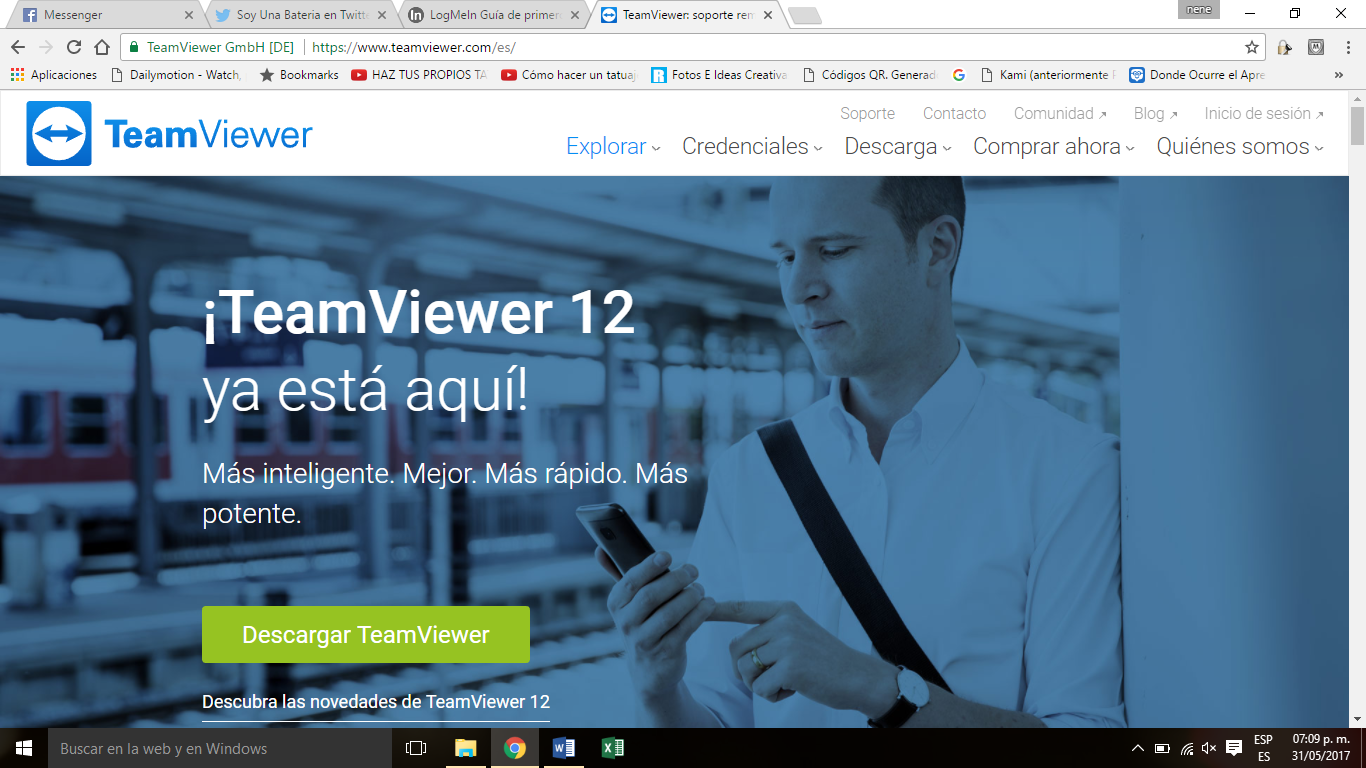Click inside the address bar

[x=600, y=46]
